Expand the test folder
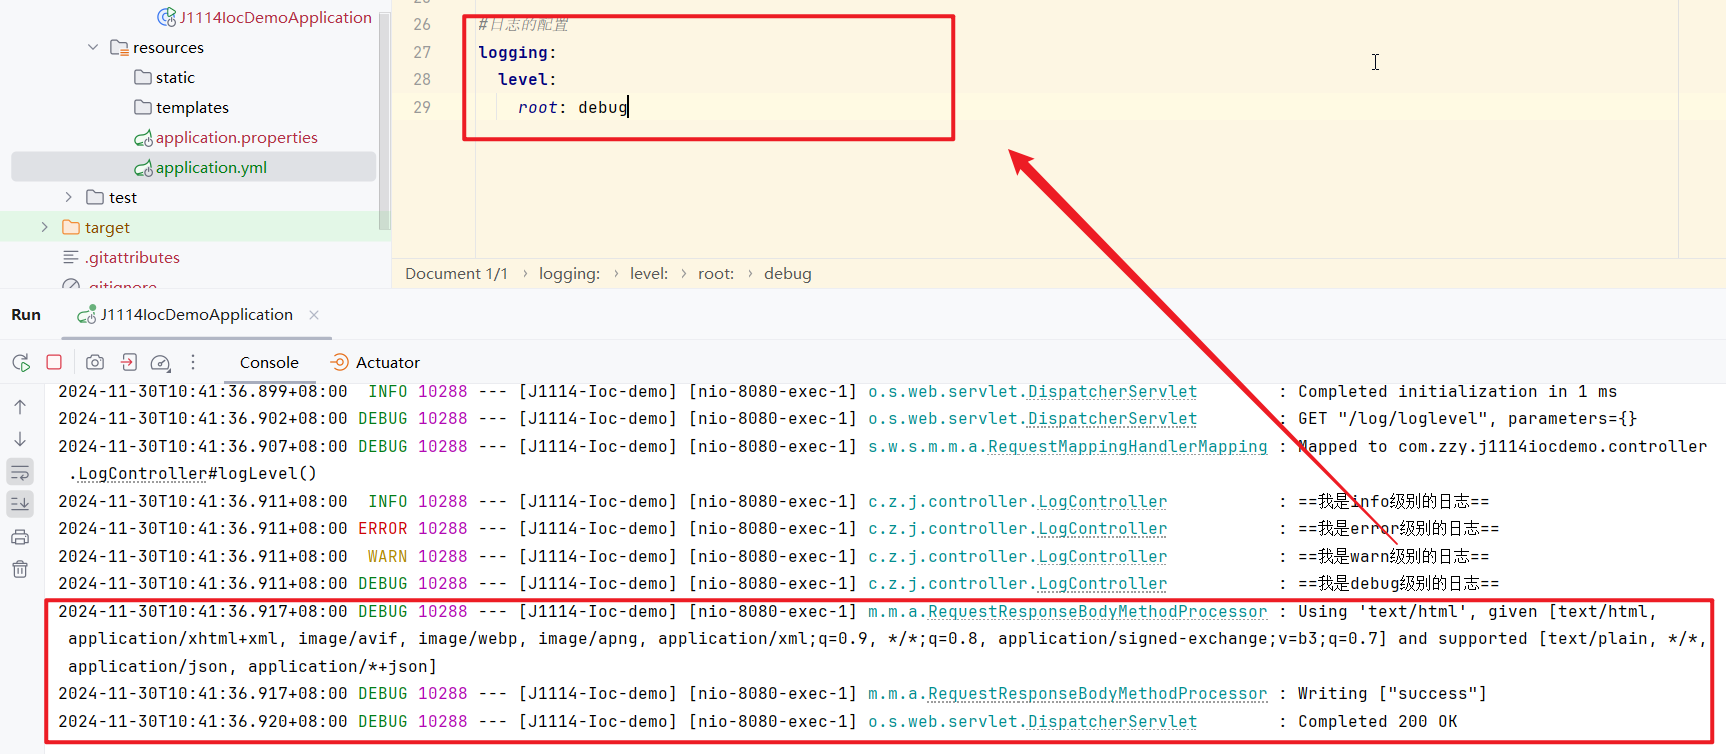 68,197
